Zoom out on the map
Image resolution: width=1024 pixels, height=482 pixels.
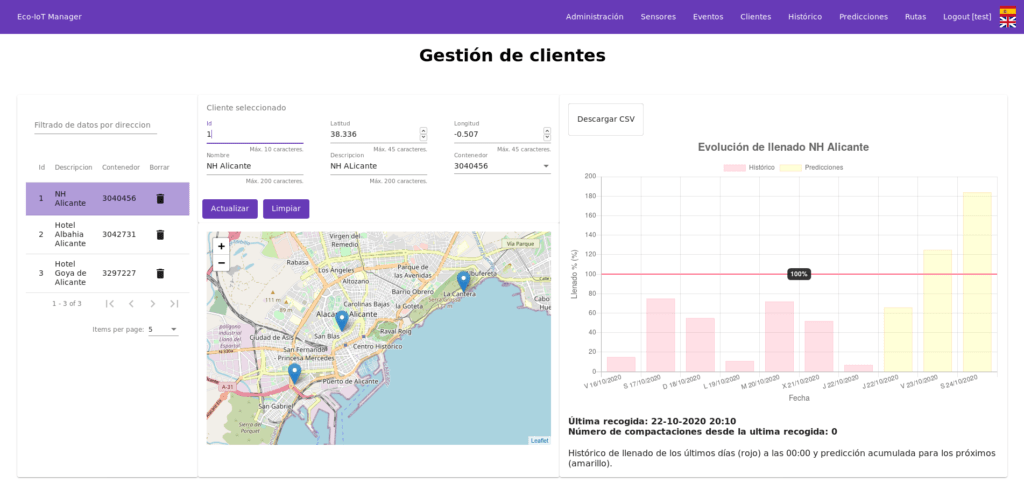point(221,263)
